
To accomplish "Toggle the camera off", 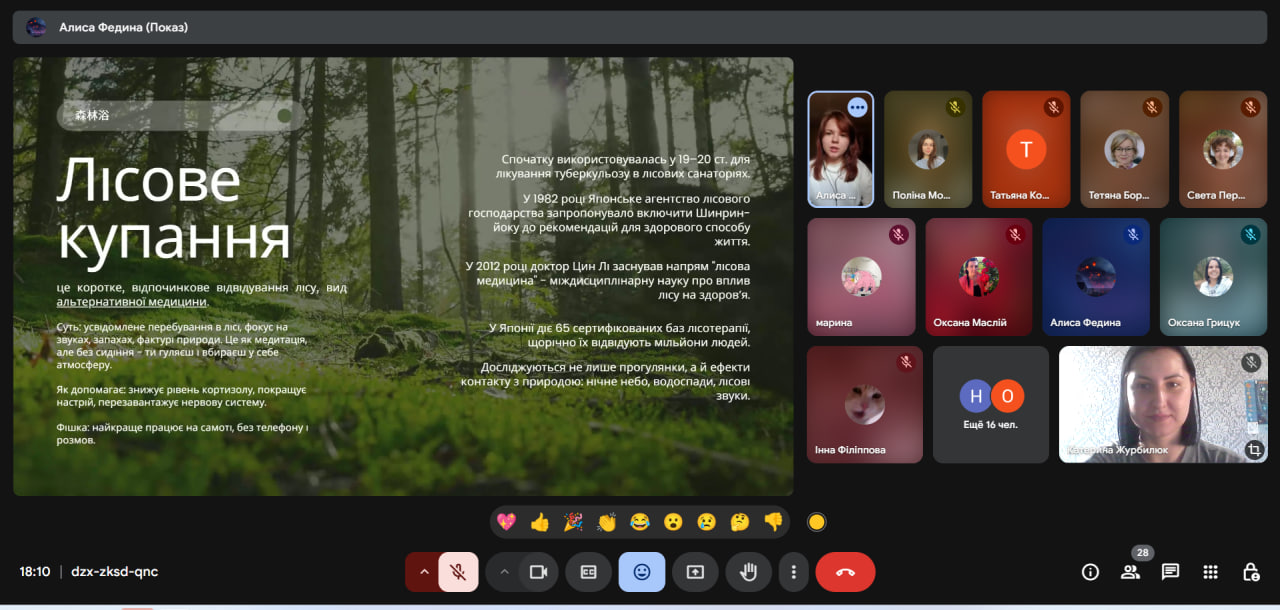I will 538,572.
